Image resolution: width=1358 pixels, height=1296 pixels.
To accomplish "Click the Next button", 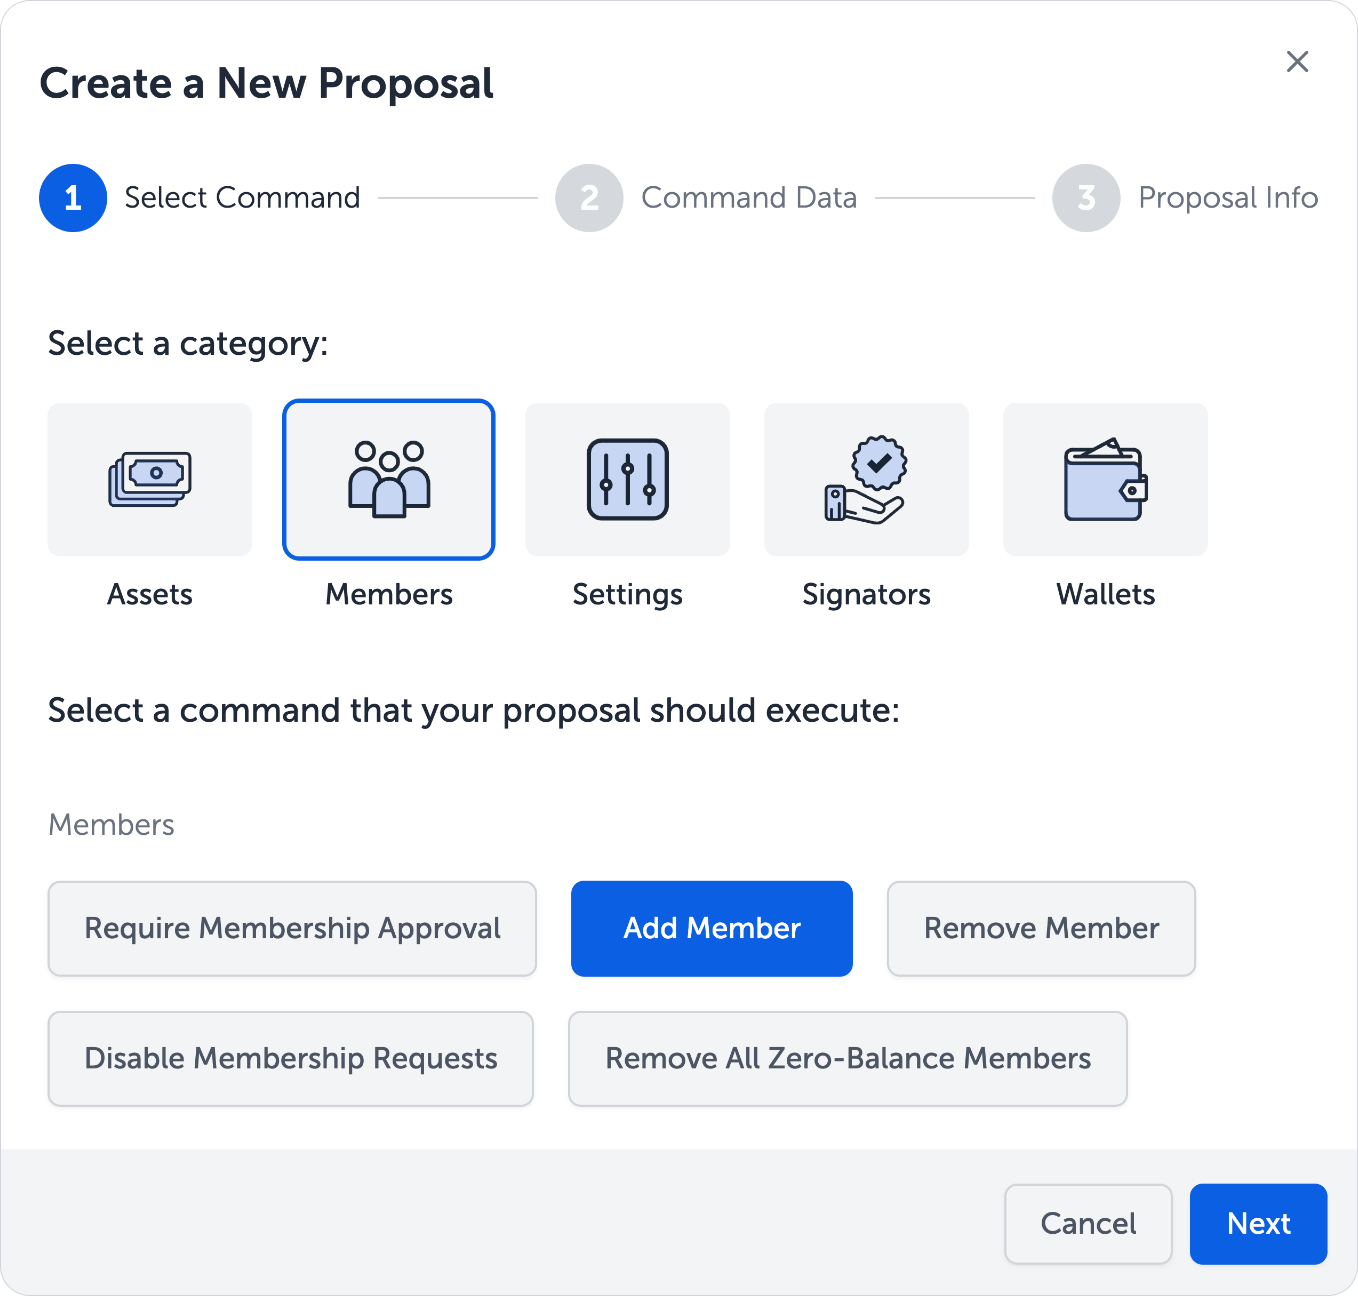I will [1258, 1224].
